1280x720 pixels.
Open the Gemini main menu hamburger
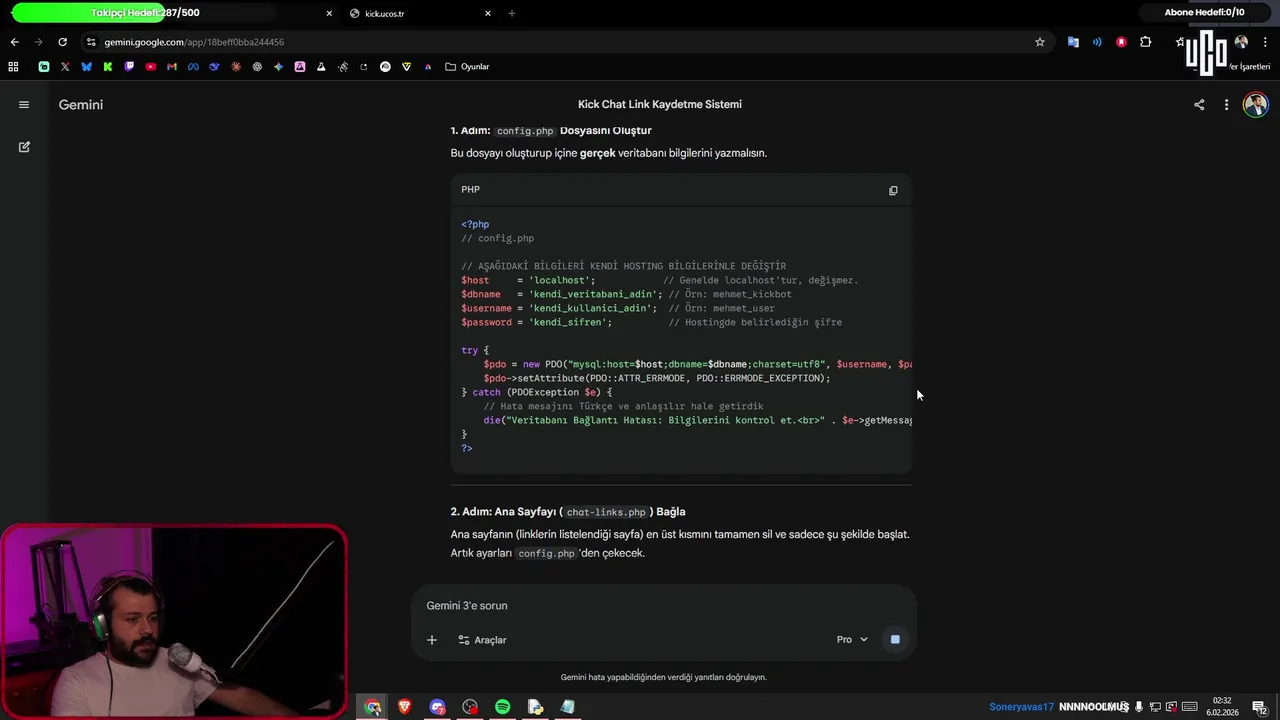[x=24, y=104]
